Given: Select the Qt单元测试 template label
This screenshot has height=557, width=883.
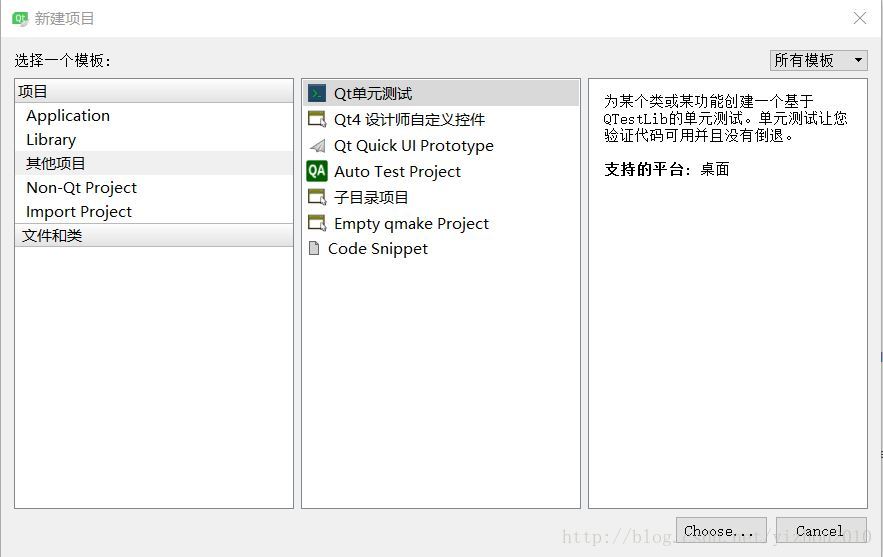Looking at the screenshot, I should (x=373, y=93).
